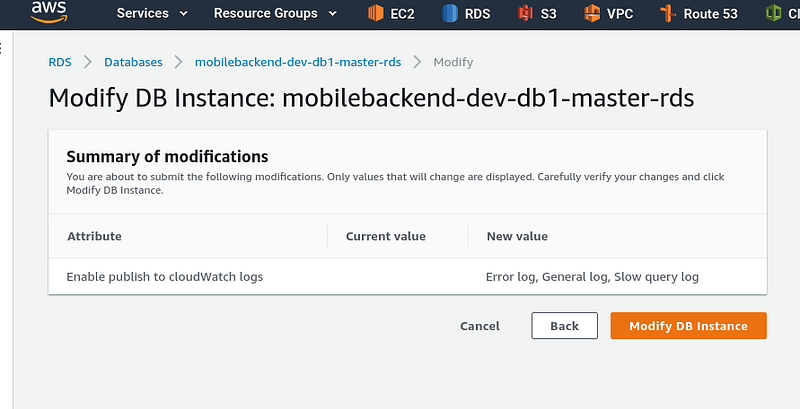Open the Route 53 shortcut icon
The width and height of the screenshot is (800, 409).
(667, 13)
